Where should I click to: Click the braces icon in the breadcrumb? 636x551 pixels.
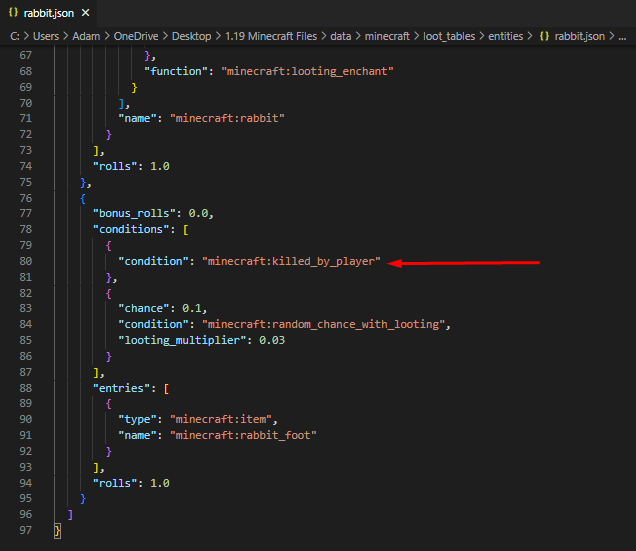tap(545, 36)
